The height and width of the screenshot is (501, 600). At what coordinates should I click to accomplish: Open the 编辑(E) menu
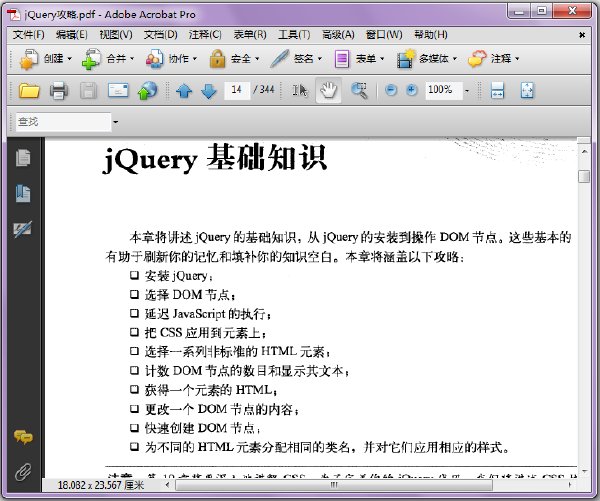71,35
